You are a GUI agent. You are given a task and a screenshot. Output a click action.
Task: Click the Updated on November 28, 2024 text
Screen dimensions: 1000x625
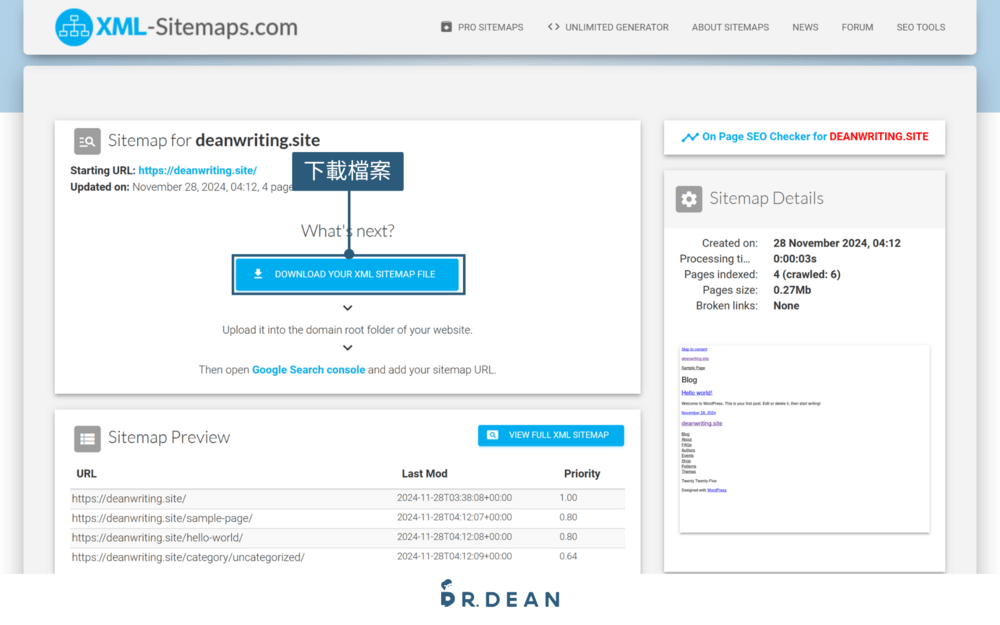[182, 187]
